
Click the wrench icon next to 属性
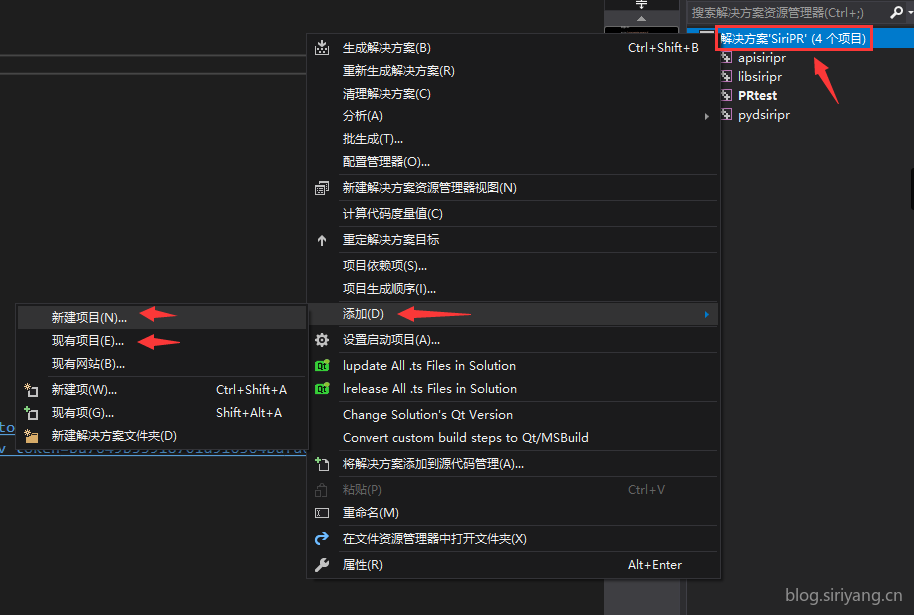[322, 565]
